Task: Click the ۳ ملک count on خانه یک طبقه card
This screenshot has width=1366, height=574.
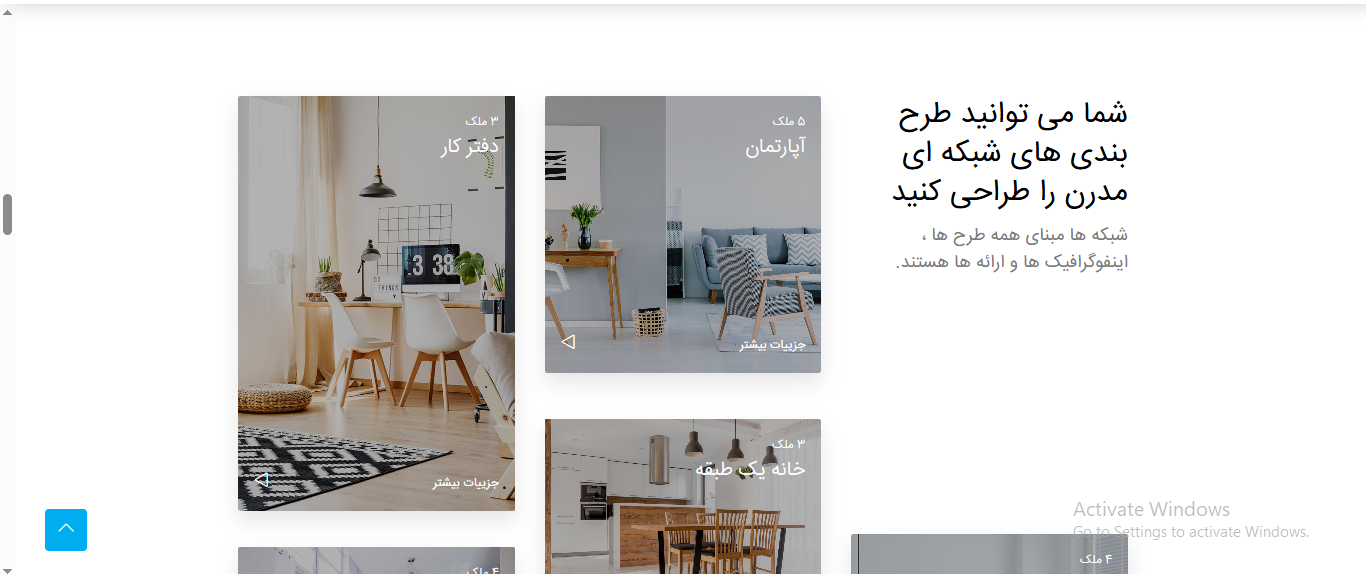Action: click(x=788, y=444)
